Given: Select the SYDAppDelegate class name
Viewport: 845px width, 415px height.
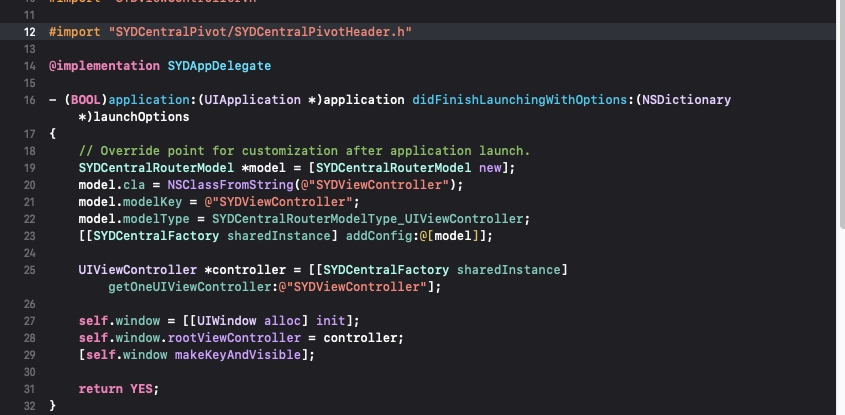Looking at the screenshot, I should click(x=218, y=65).
